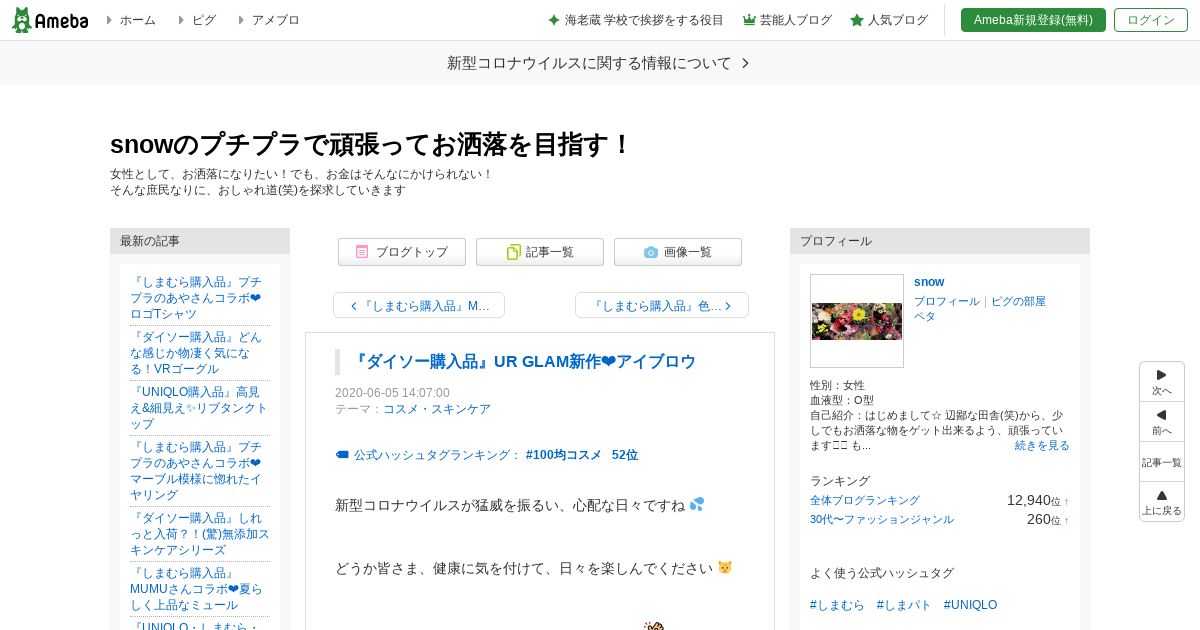Click ブログトップ button
The height and width of the screenshot is (630, 1200).
tap(402, 252)
